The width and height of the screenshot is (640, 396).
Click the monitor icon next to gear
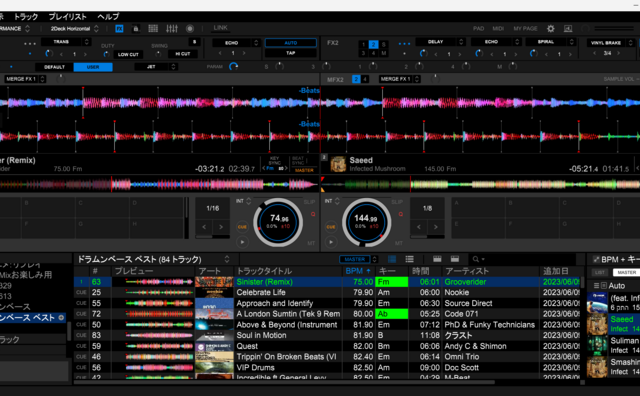click(568, 29)
